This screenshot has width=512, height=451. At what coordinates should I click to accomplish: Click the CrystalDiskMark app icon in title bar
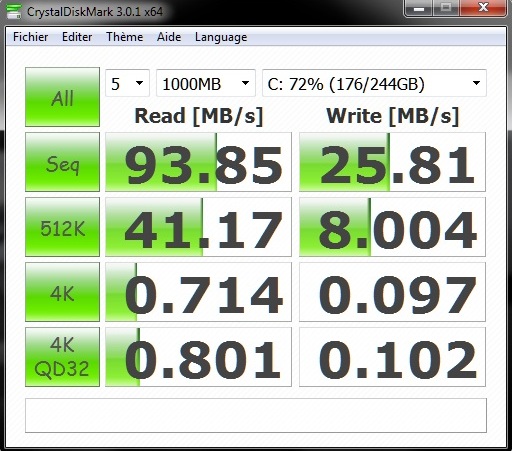(x=14, y=11)
